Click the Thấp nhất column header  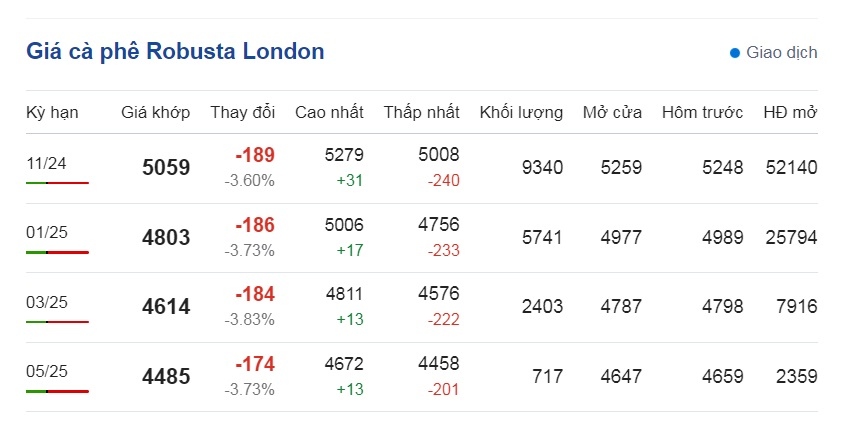pos(421,112)
